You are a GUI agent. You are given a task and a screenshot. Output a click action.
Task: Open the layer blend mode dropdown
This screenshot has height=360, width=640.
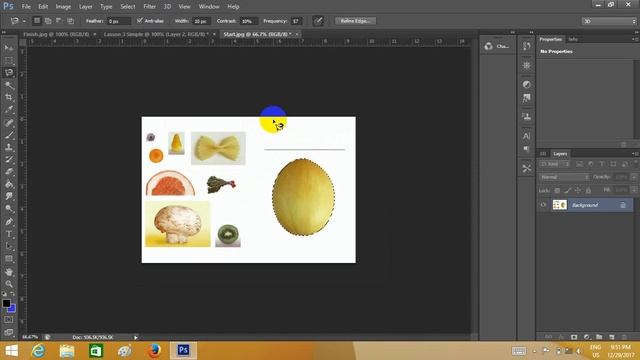(x=564, y=177)
